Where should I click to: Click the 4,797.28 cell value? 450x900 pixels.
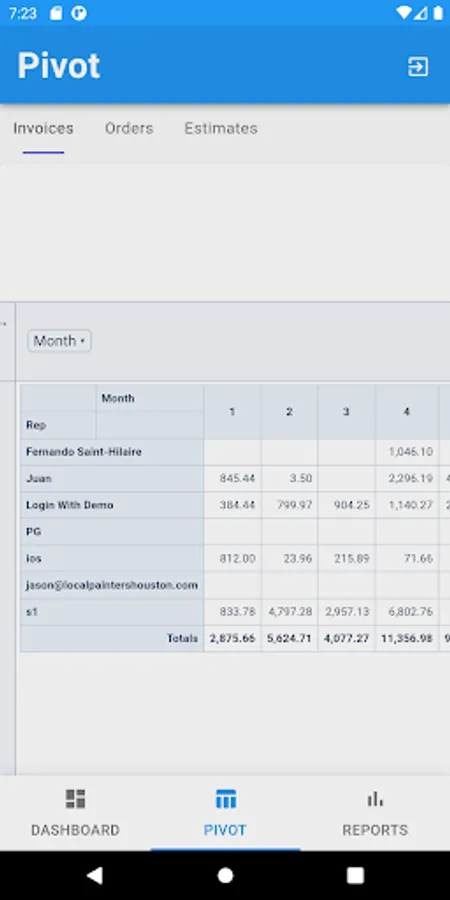[x=290, y=612]
